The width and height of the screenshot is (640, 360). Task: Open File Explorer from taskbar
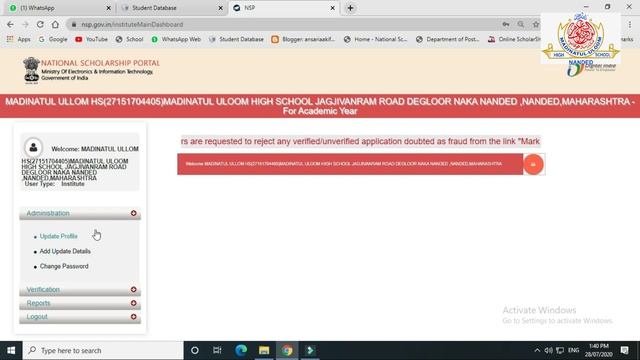[x=264, y=351]
